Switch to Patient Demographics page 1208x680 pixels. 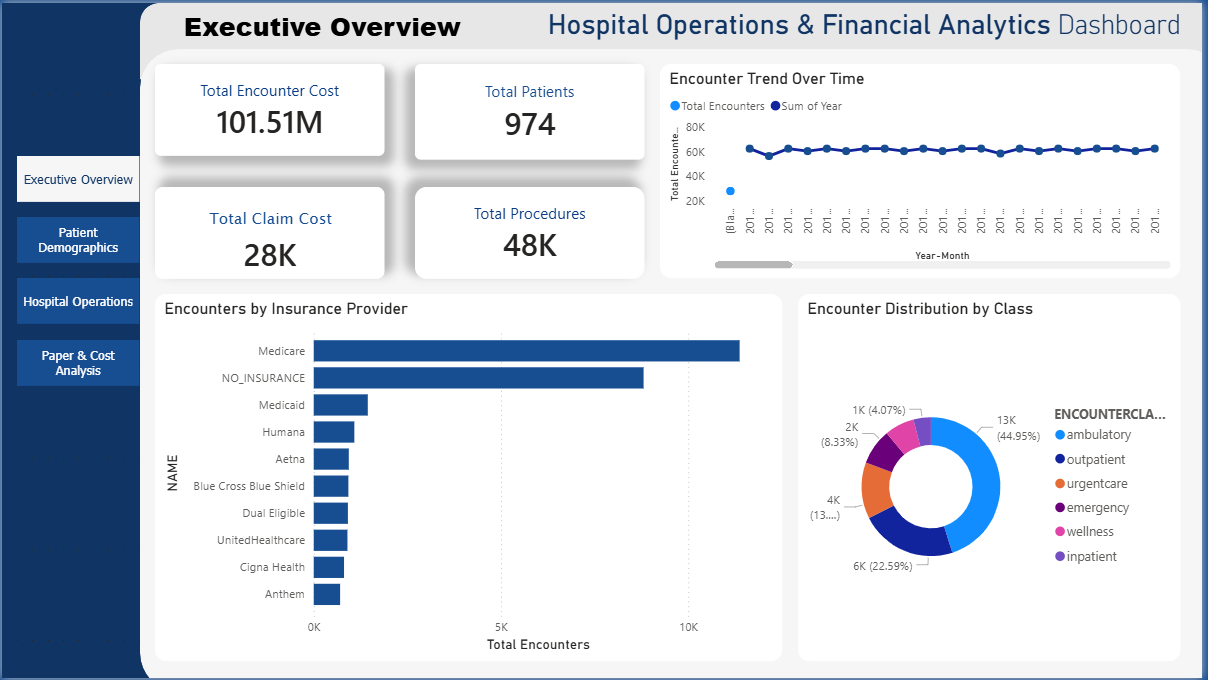[x=78, y=240]
